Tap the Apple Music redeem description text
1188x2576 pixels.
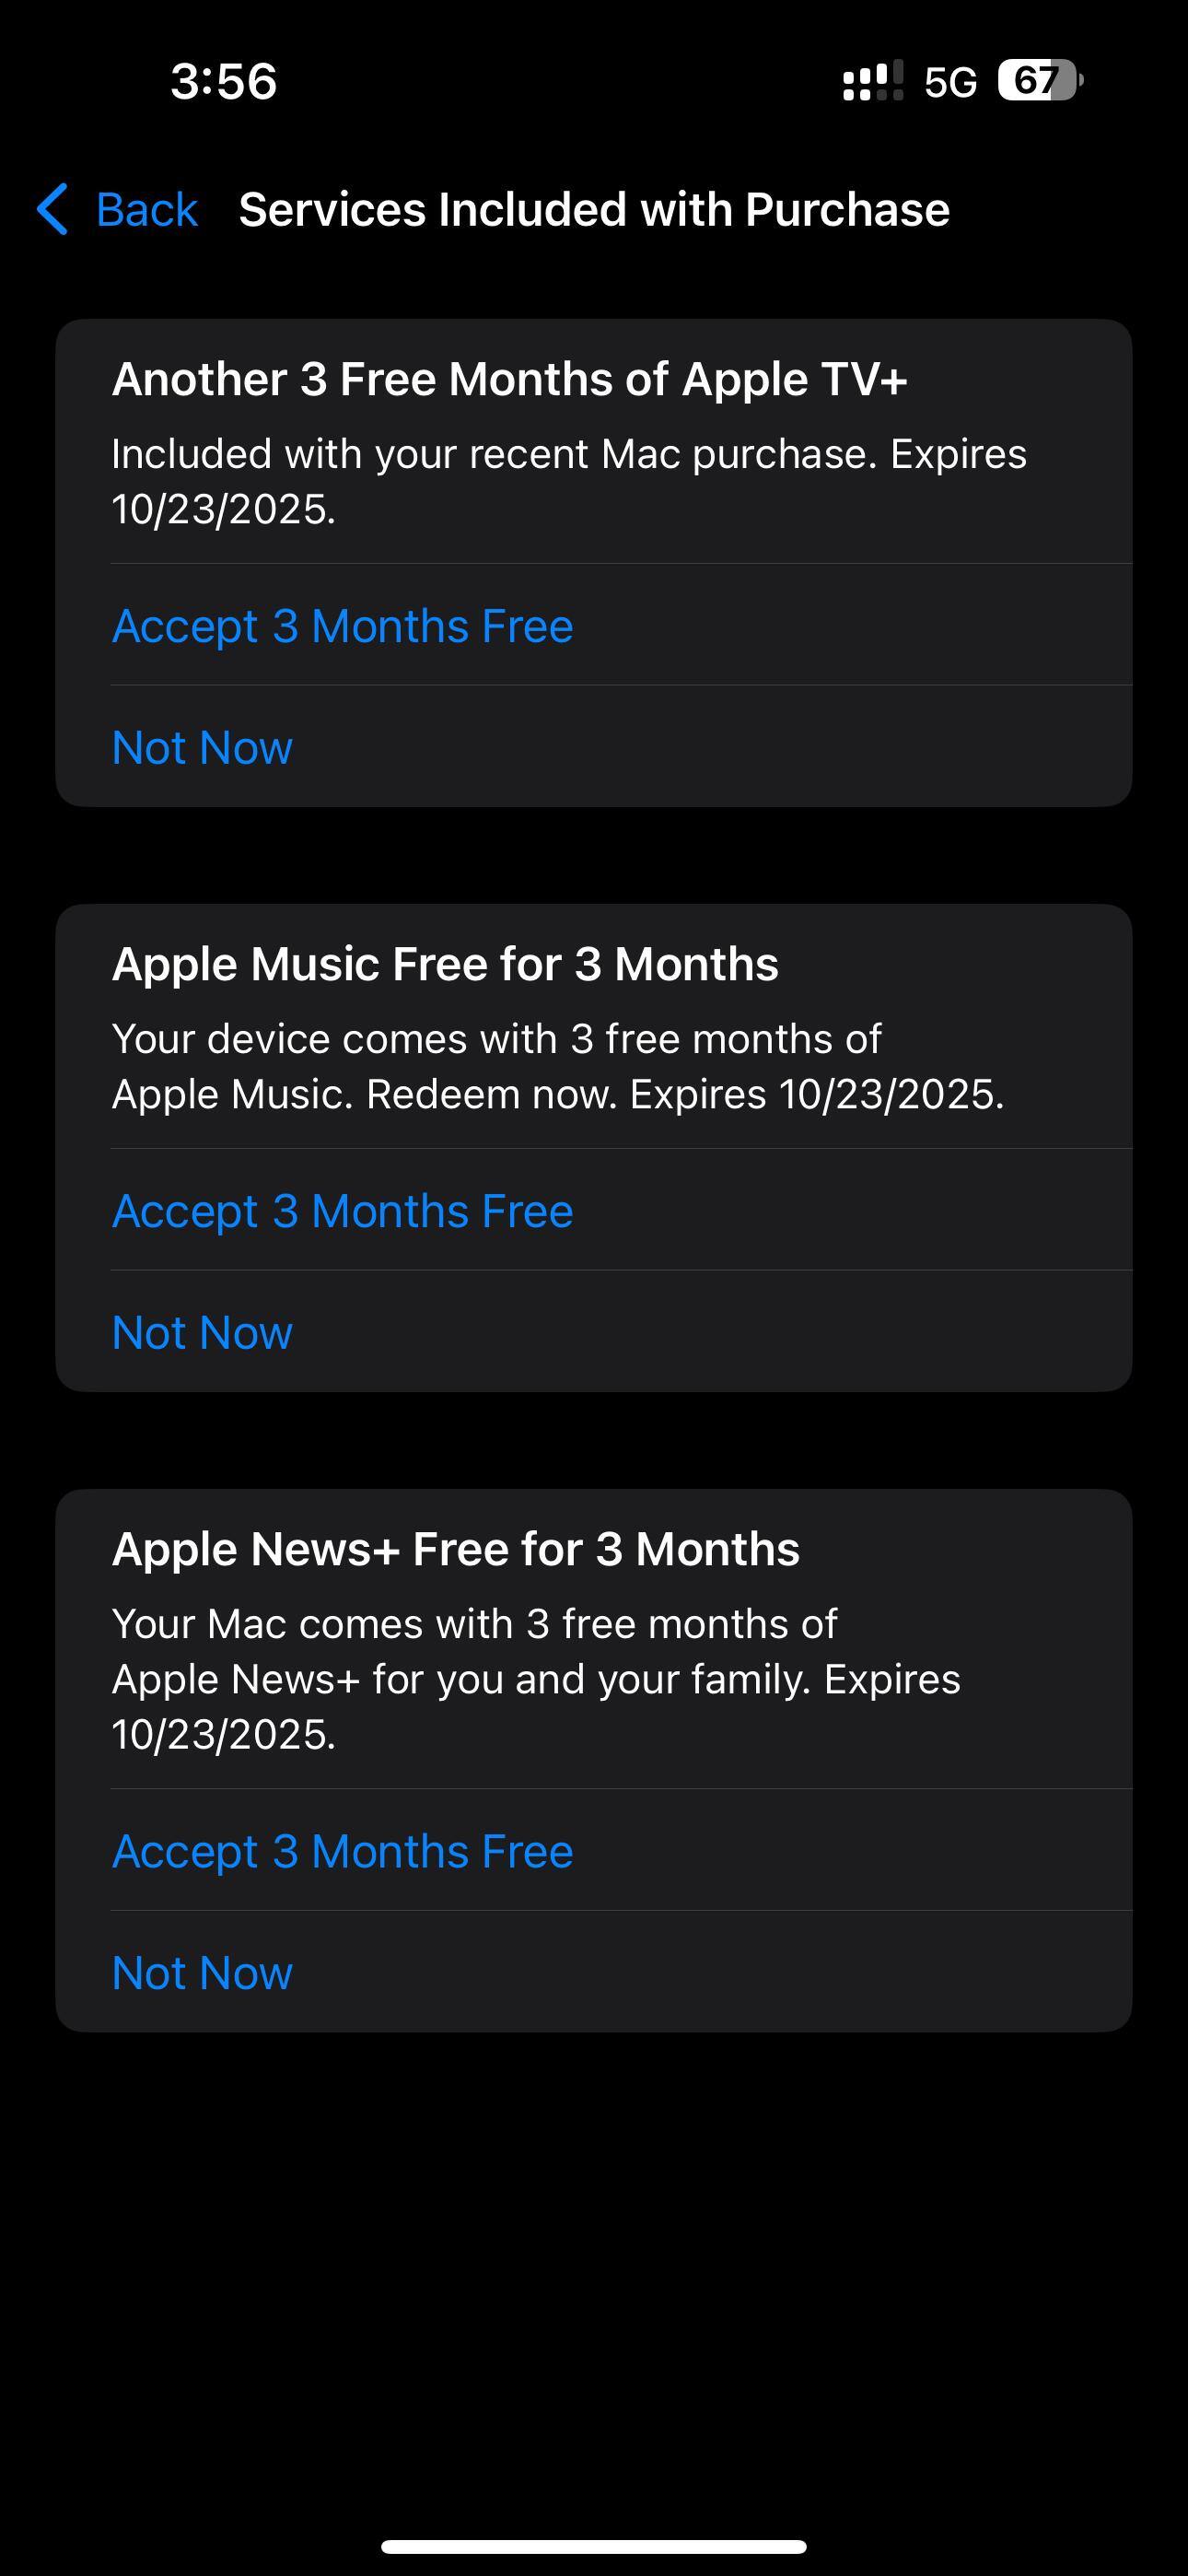coord(557,1066)
